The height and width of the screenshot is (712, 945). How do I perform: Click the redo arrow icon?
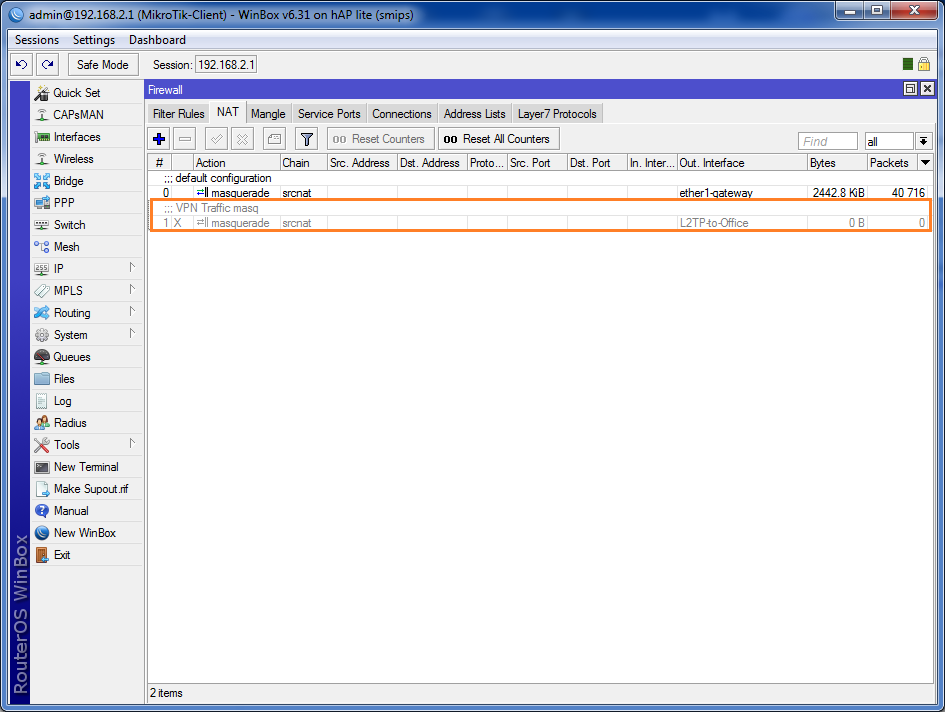pyautogui.click(x=48, y=65)
